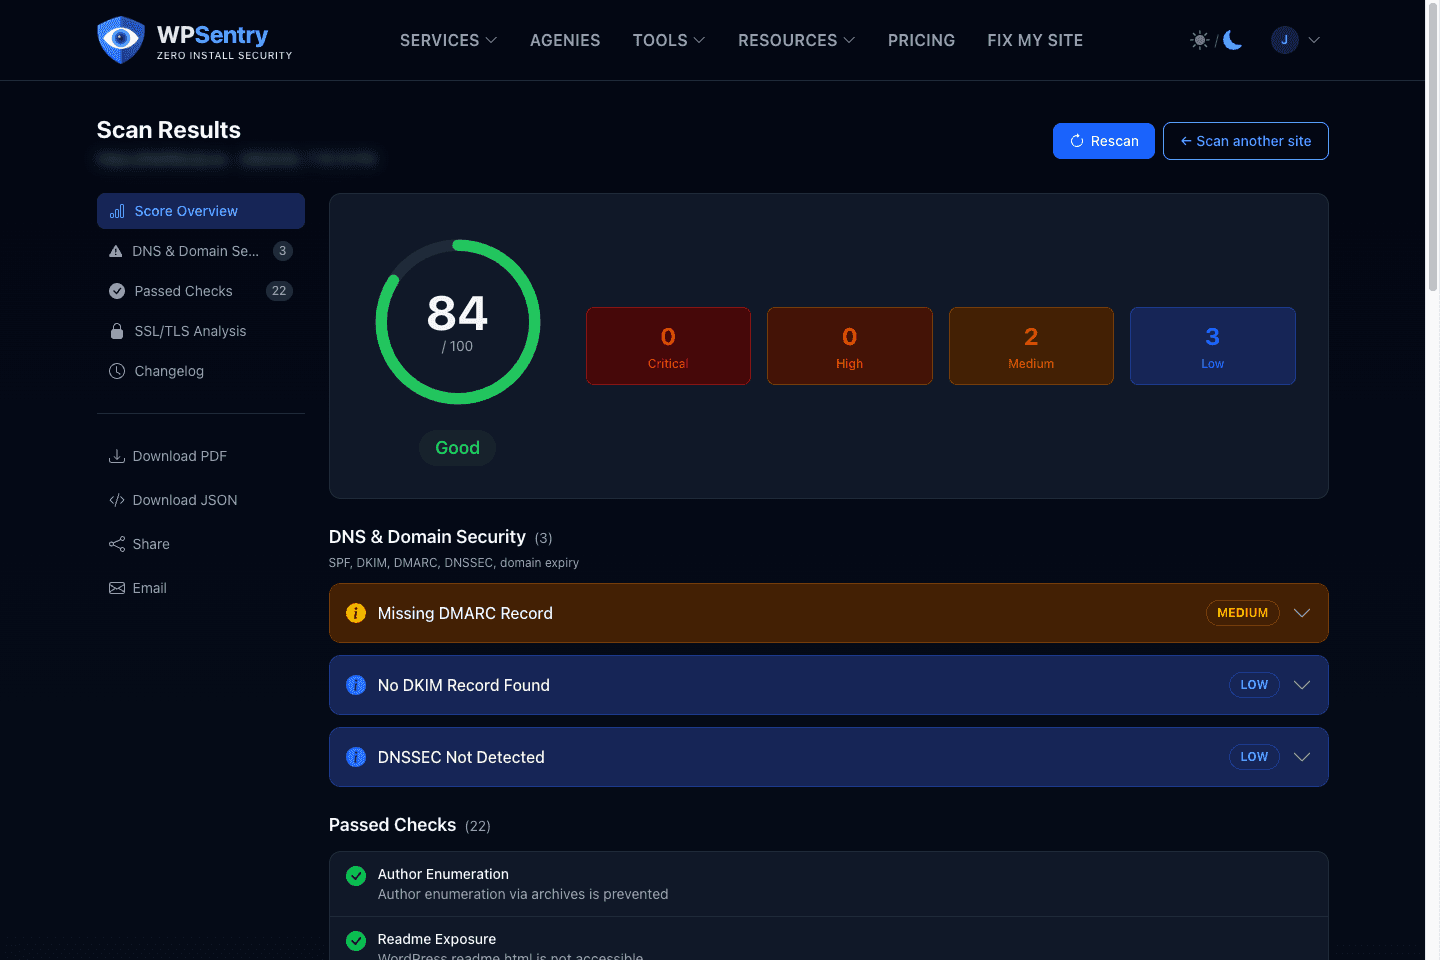Click No DKIM Record Found title
This screenshot has width=1440, height=960.
pyautogui.click(x=464, y=685)
